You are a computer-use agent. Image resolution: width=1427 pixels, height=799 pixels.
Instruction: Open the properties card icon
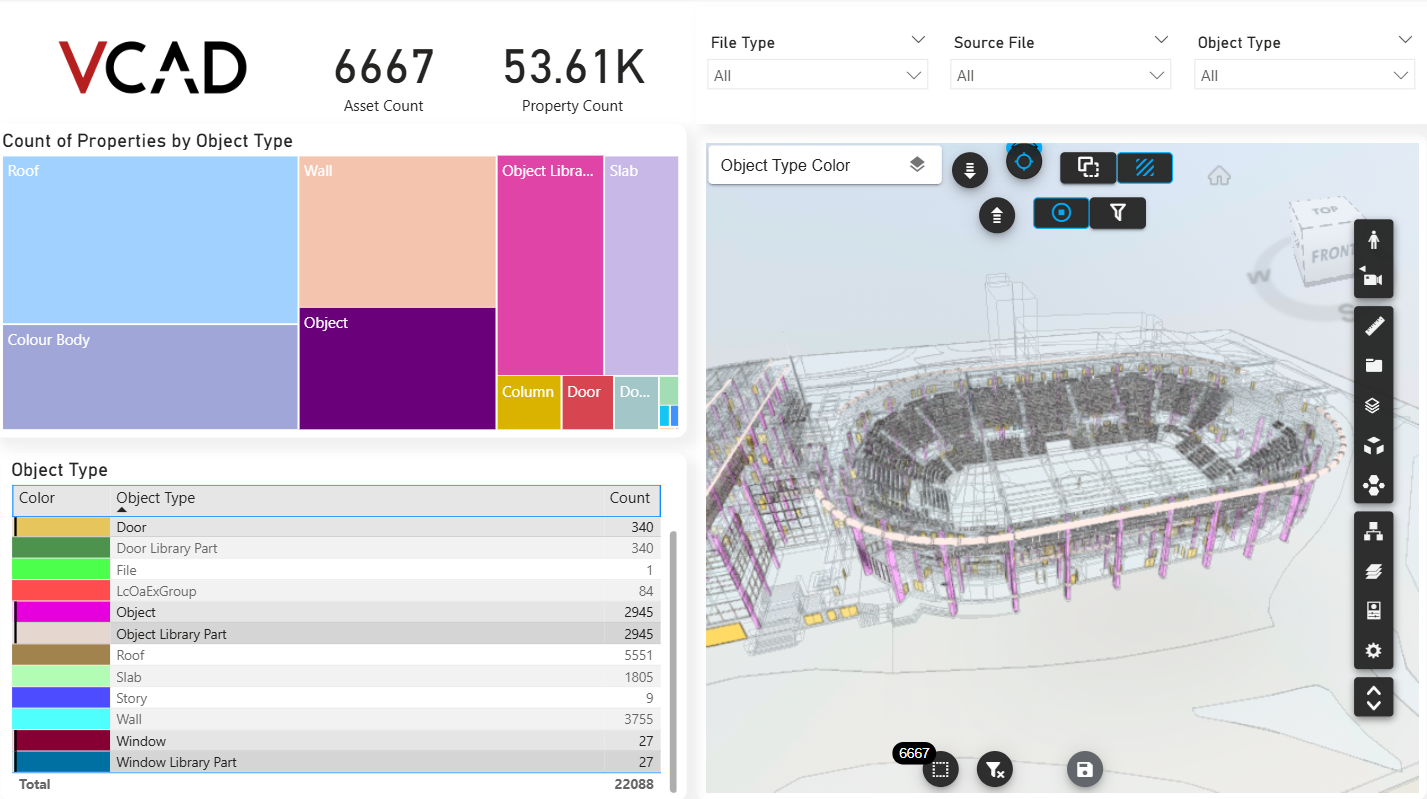(1374, 611)
